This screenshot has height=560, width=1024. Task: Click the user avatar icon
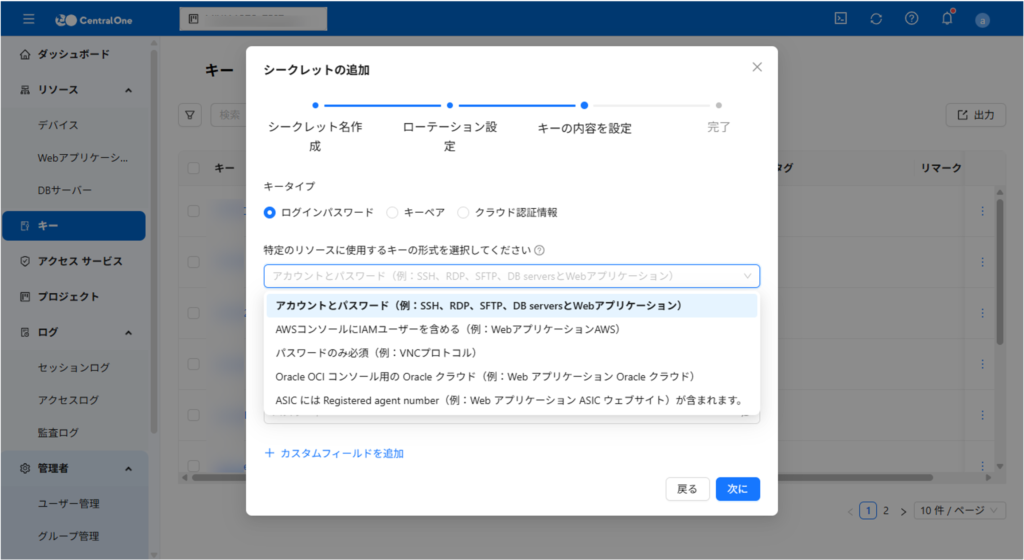pos(982,19)
